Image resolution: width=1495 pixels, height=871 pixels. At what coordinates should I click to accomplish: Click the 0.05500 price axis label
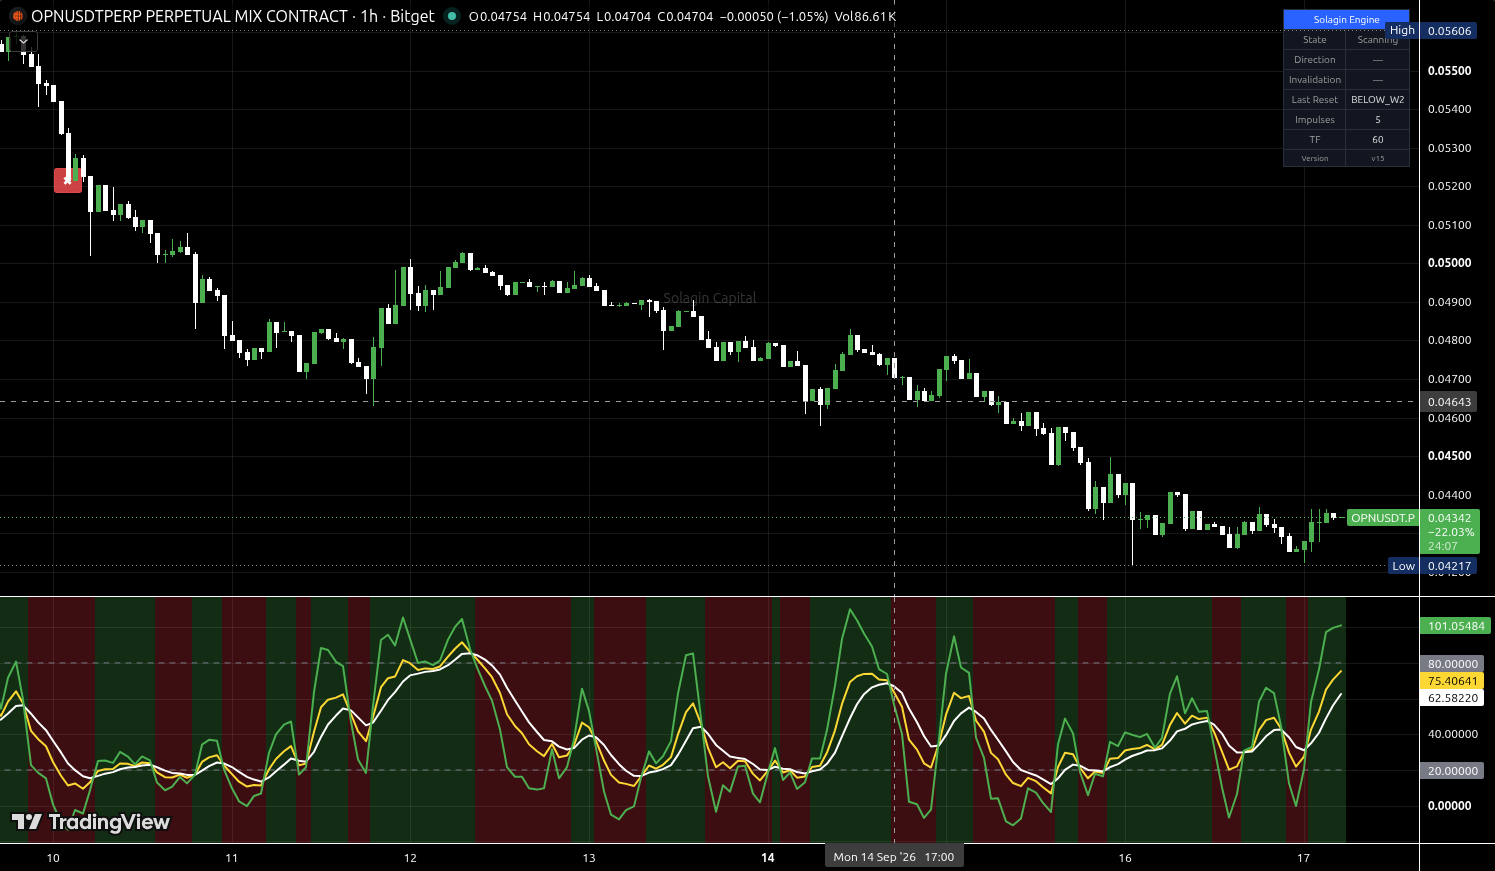[1449, 71]
